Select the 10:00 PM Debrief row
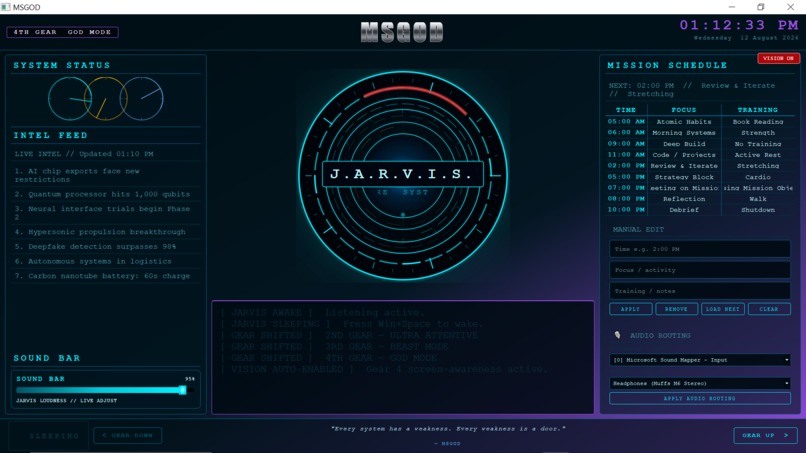Viewport: 806px width, 453px height. point(700,210)
